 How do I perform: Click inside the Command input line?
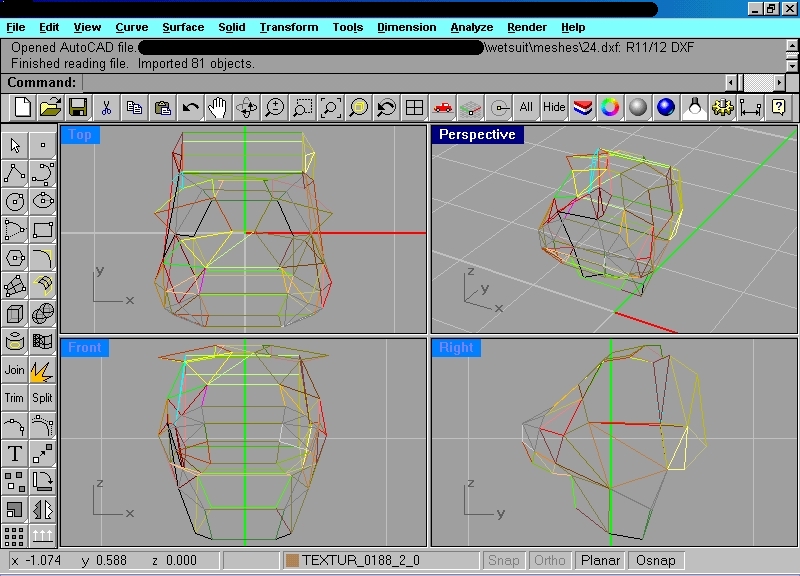[x=400, y=82]
